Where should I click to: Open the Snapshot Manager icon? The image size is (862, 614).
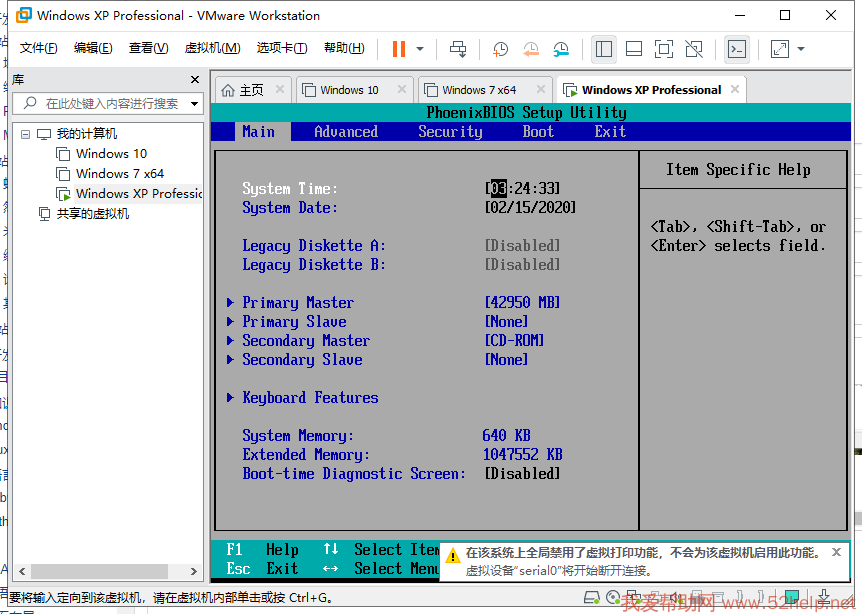[x=561, y=49]
